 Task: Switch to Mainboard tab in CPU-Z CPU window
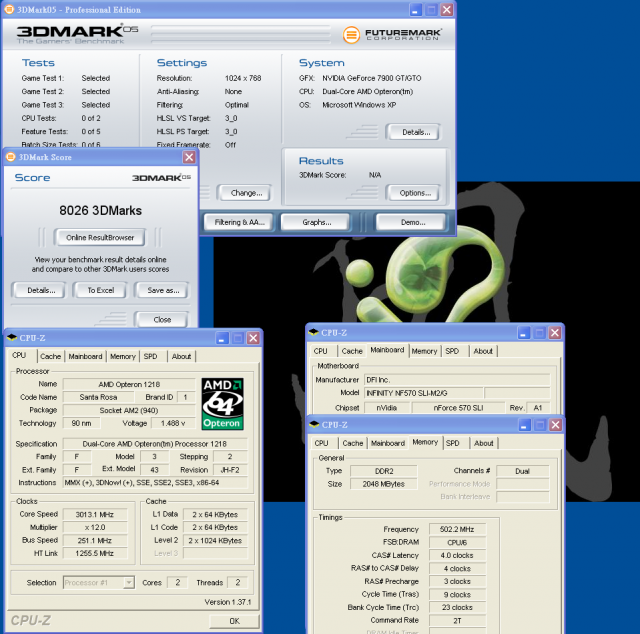[x=85, y=356]
